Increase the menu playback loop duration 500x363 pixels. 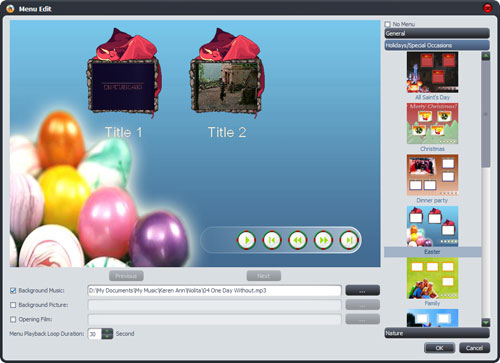pos(107,331)
